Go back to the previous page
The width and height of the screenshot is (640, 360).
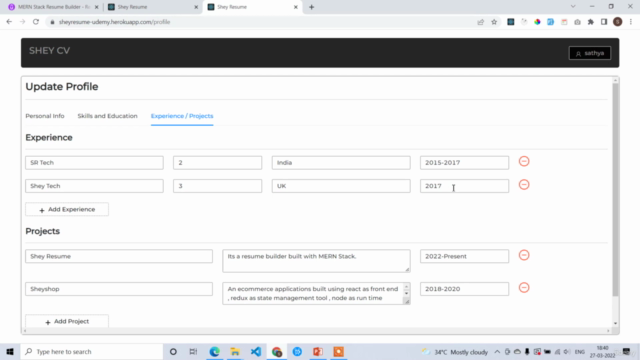(9, 22)
